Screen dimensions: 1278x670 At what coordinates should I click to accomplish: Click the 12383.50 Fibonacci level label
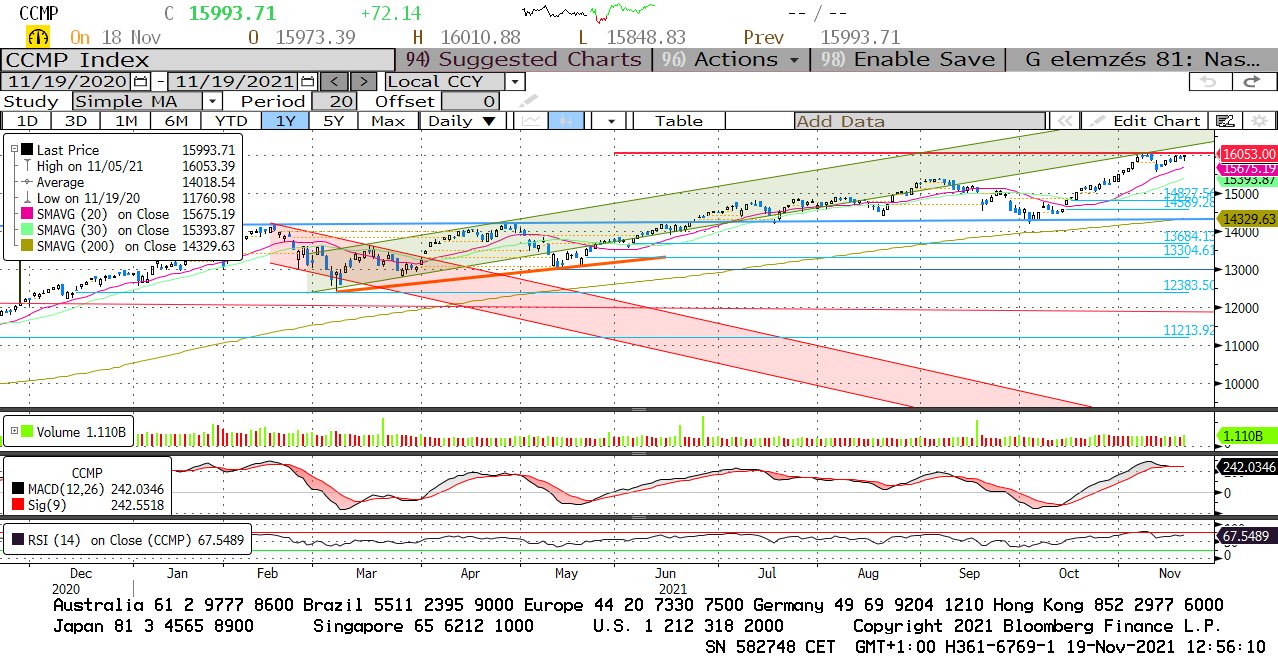1189,286
